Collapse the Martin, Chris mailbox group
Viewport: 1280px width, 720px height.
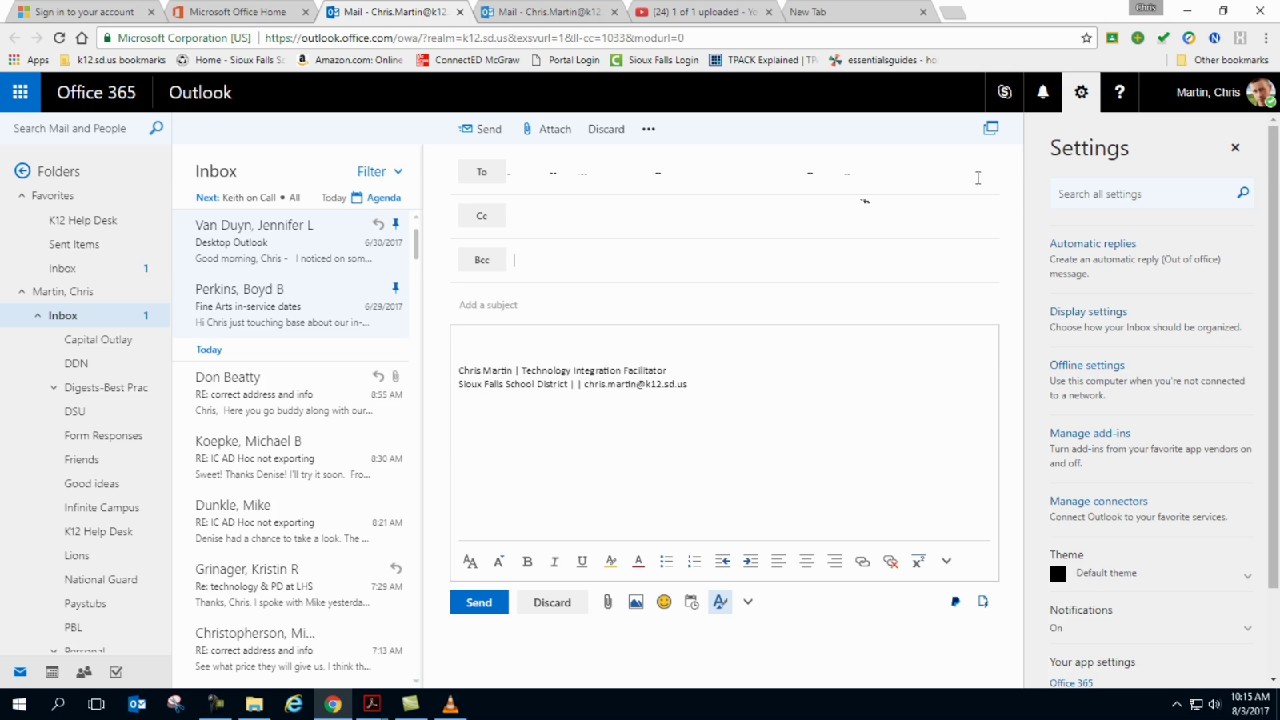point(22,292)
